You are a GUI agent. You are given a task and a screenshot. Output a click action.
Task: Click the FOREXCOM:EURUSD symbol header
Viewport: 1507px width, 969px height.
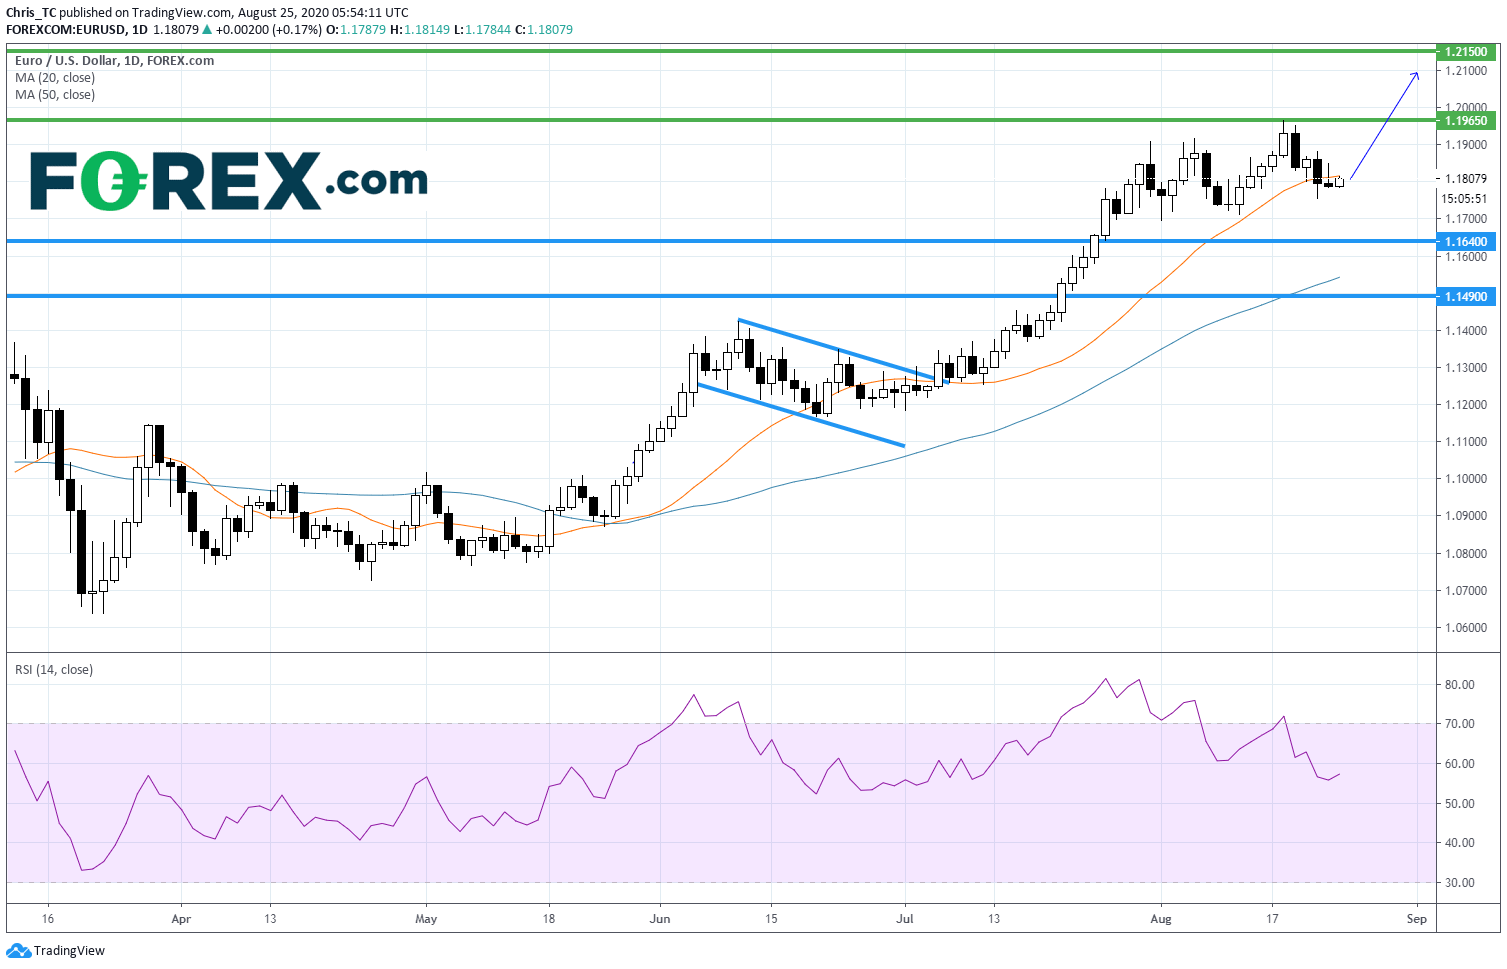pos(66,30)
